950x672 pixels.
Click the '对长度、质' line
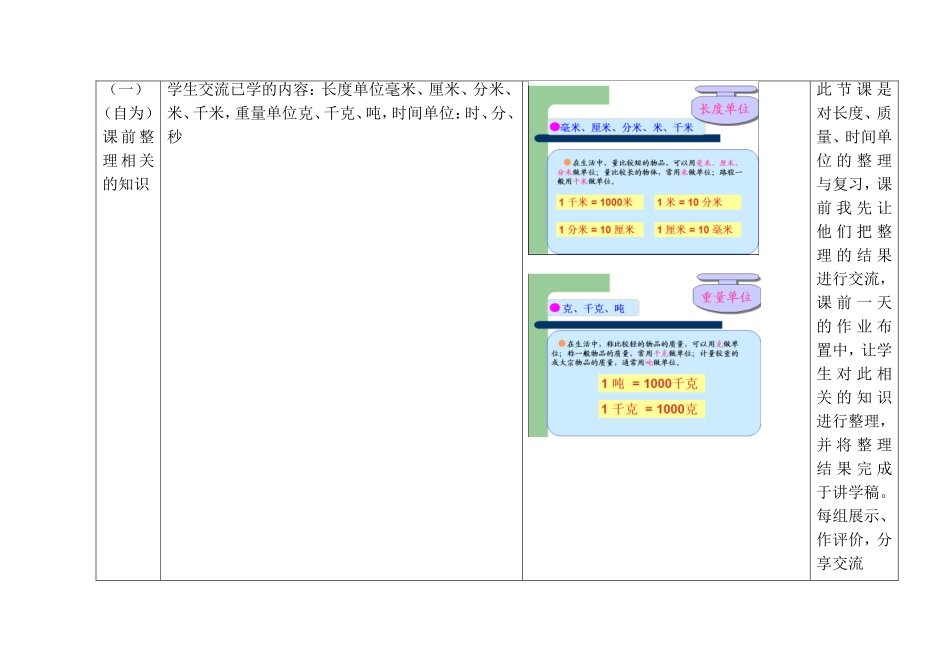click(854, 113)
